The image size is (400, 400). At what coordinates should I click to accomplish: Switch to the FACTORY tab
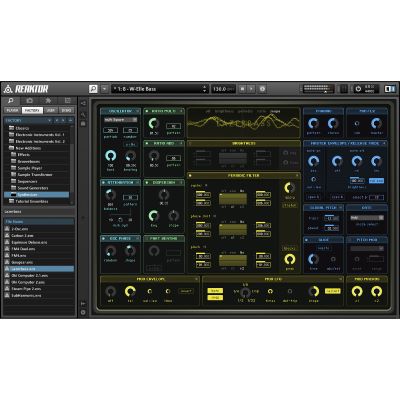(x=32, y=110)
